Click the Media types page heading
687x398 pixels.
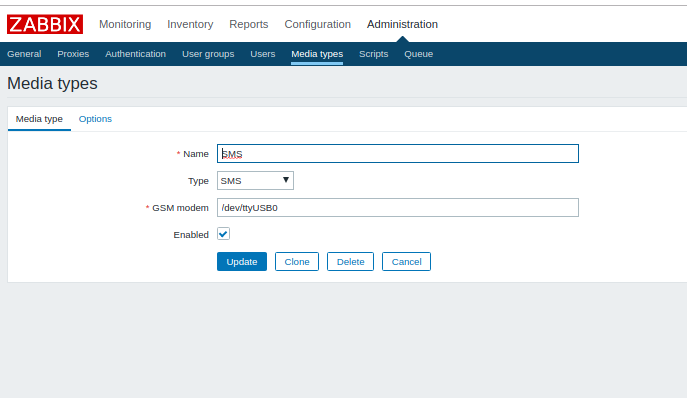pos(52,83)
